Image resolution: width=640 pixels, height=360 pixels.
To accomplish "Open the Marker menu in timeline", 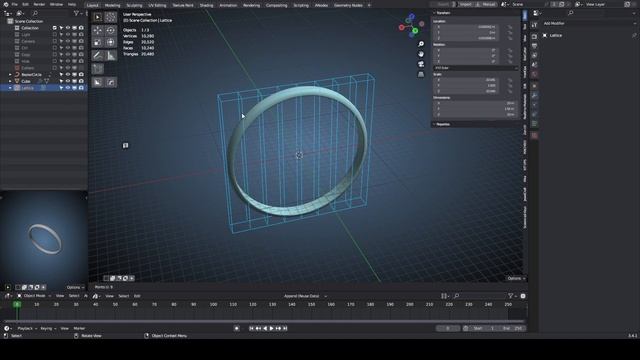I will pyautogui.click(x=79, y=328).
